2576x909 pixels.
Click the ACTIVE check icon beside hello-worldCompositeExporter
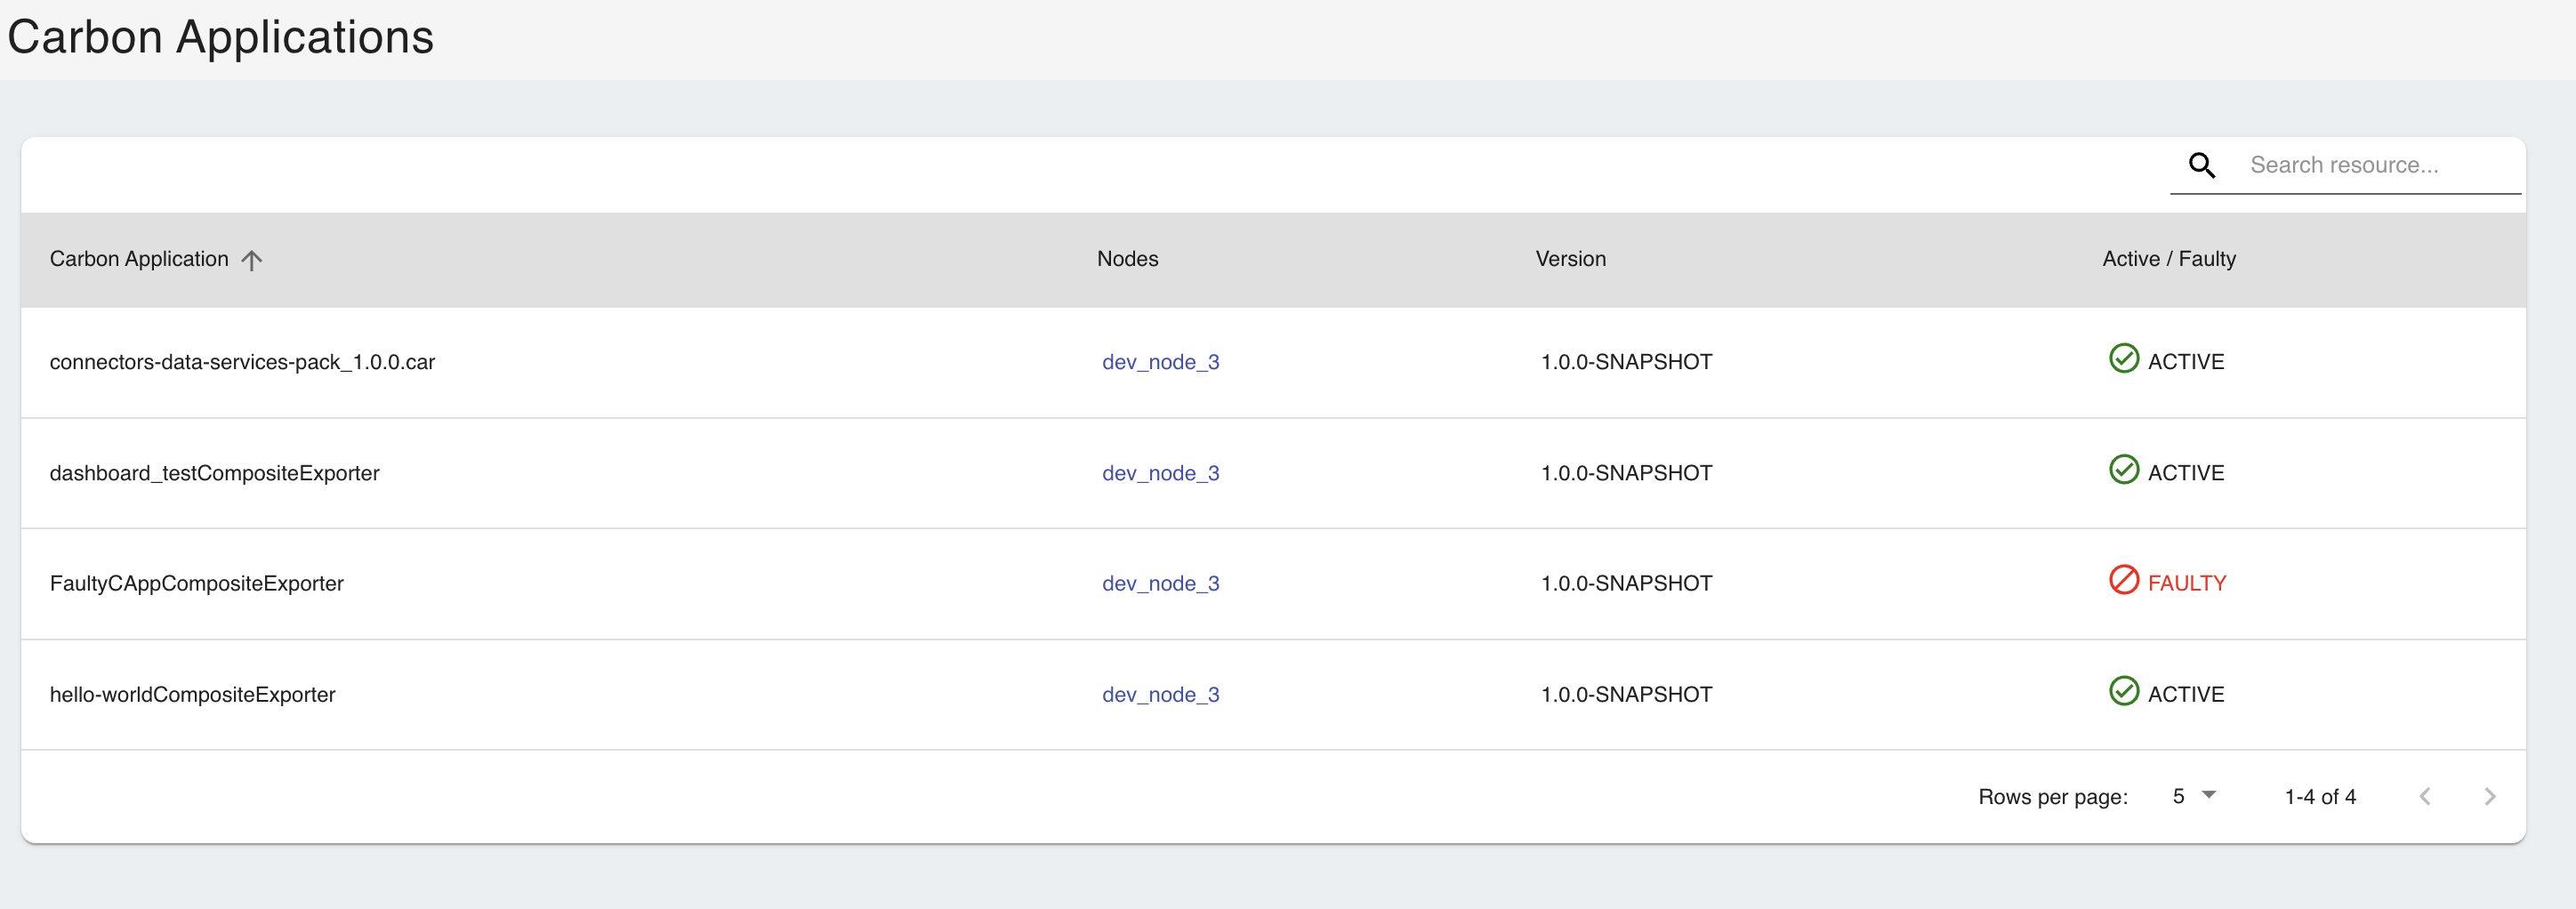click(2125, 691)
